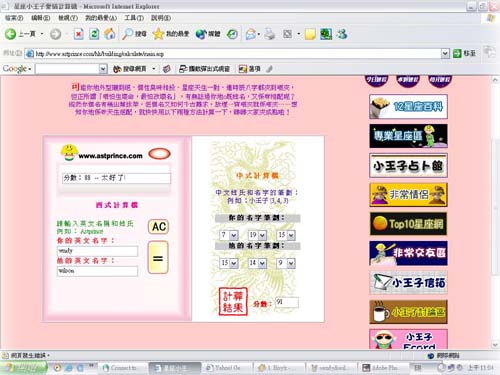The width and height of the screenshot is (500, 375).
Task: Print the page with printer icon
Action: point(270,34)
